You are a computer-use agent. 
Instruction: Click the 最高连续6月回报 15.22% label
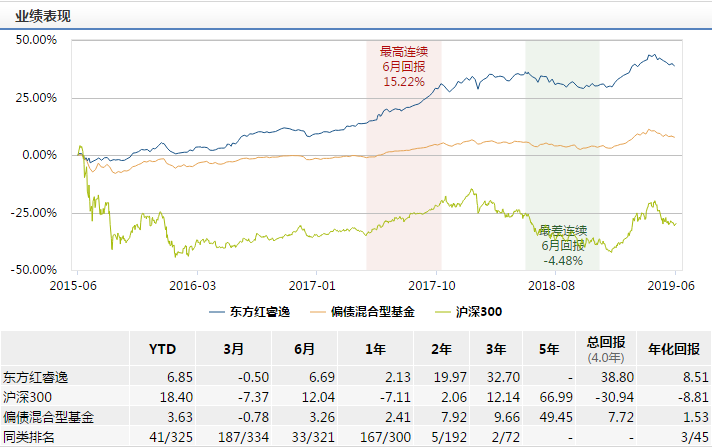pyautogui.click(x=404, y=66)
